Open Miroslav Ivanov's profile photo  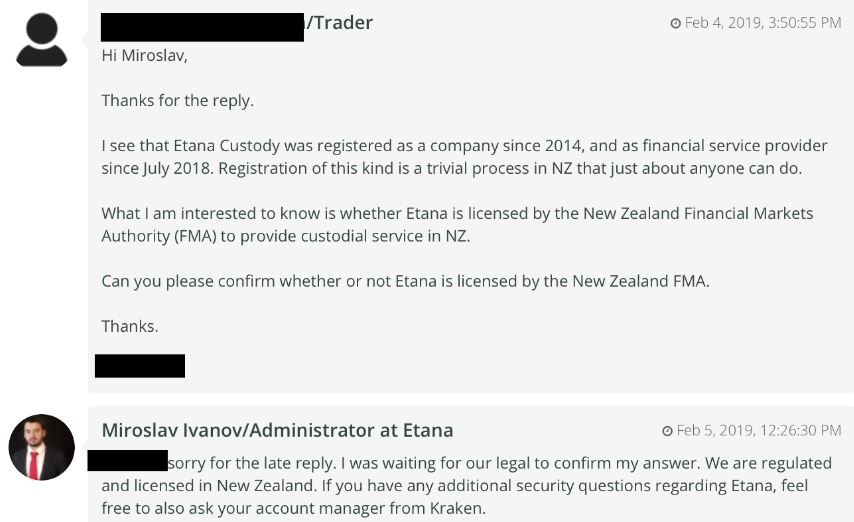(x=42, y=447)
